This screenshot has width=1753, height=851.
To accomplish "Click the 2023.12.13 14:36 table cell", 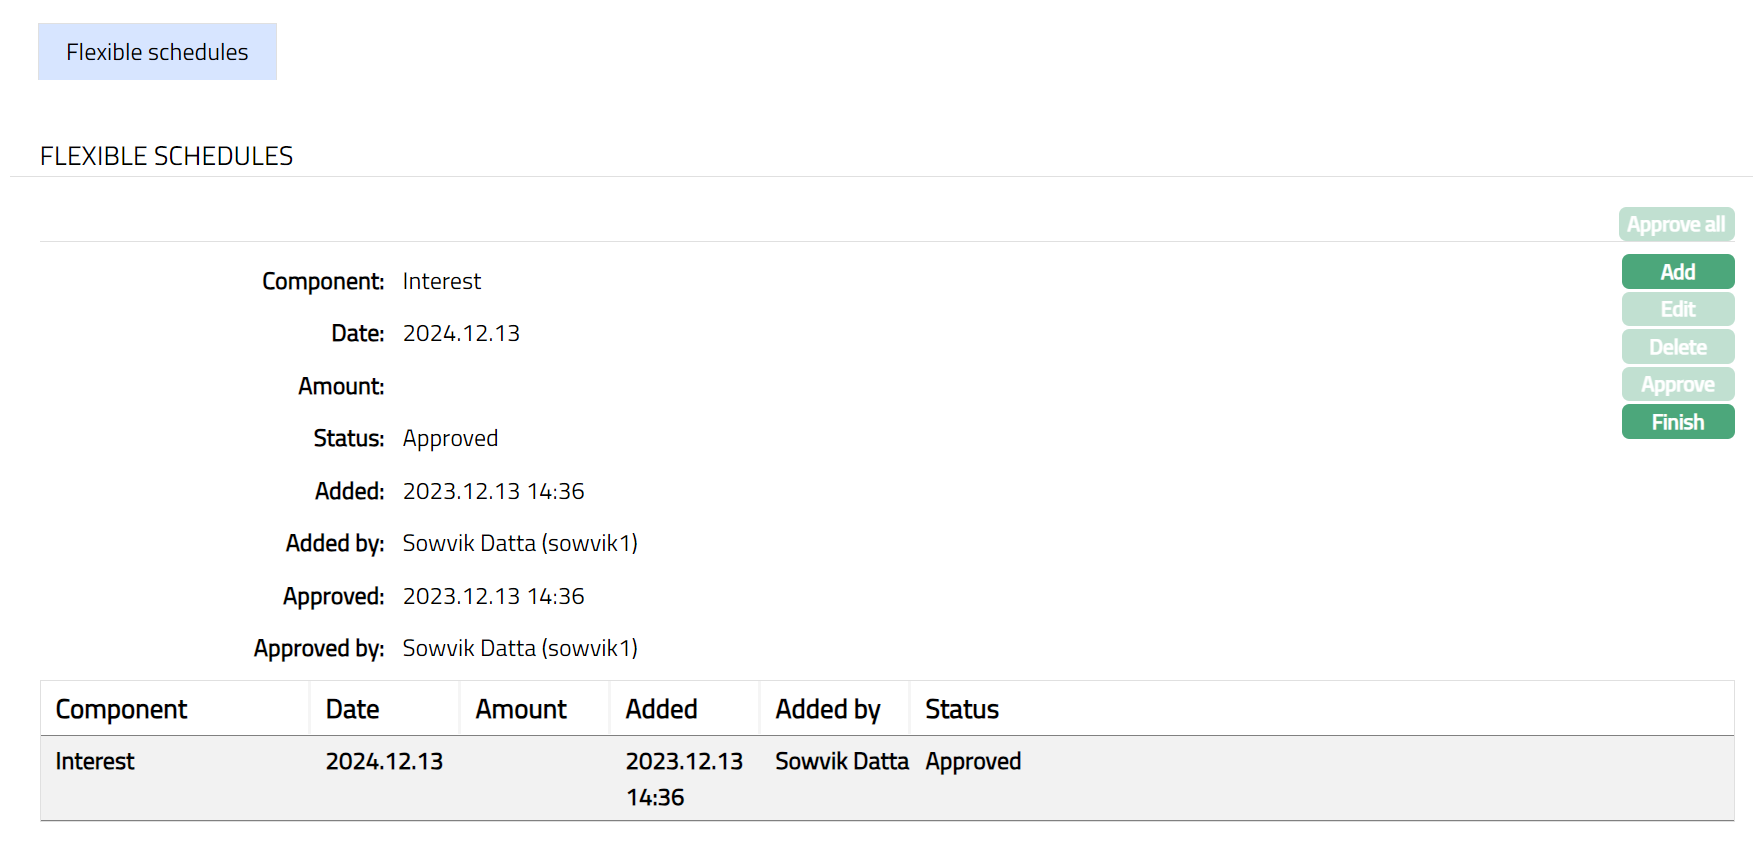I will [x=684, y=779].
